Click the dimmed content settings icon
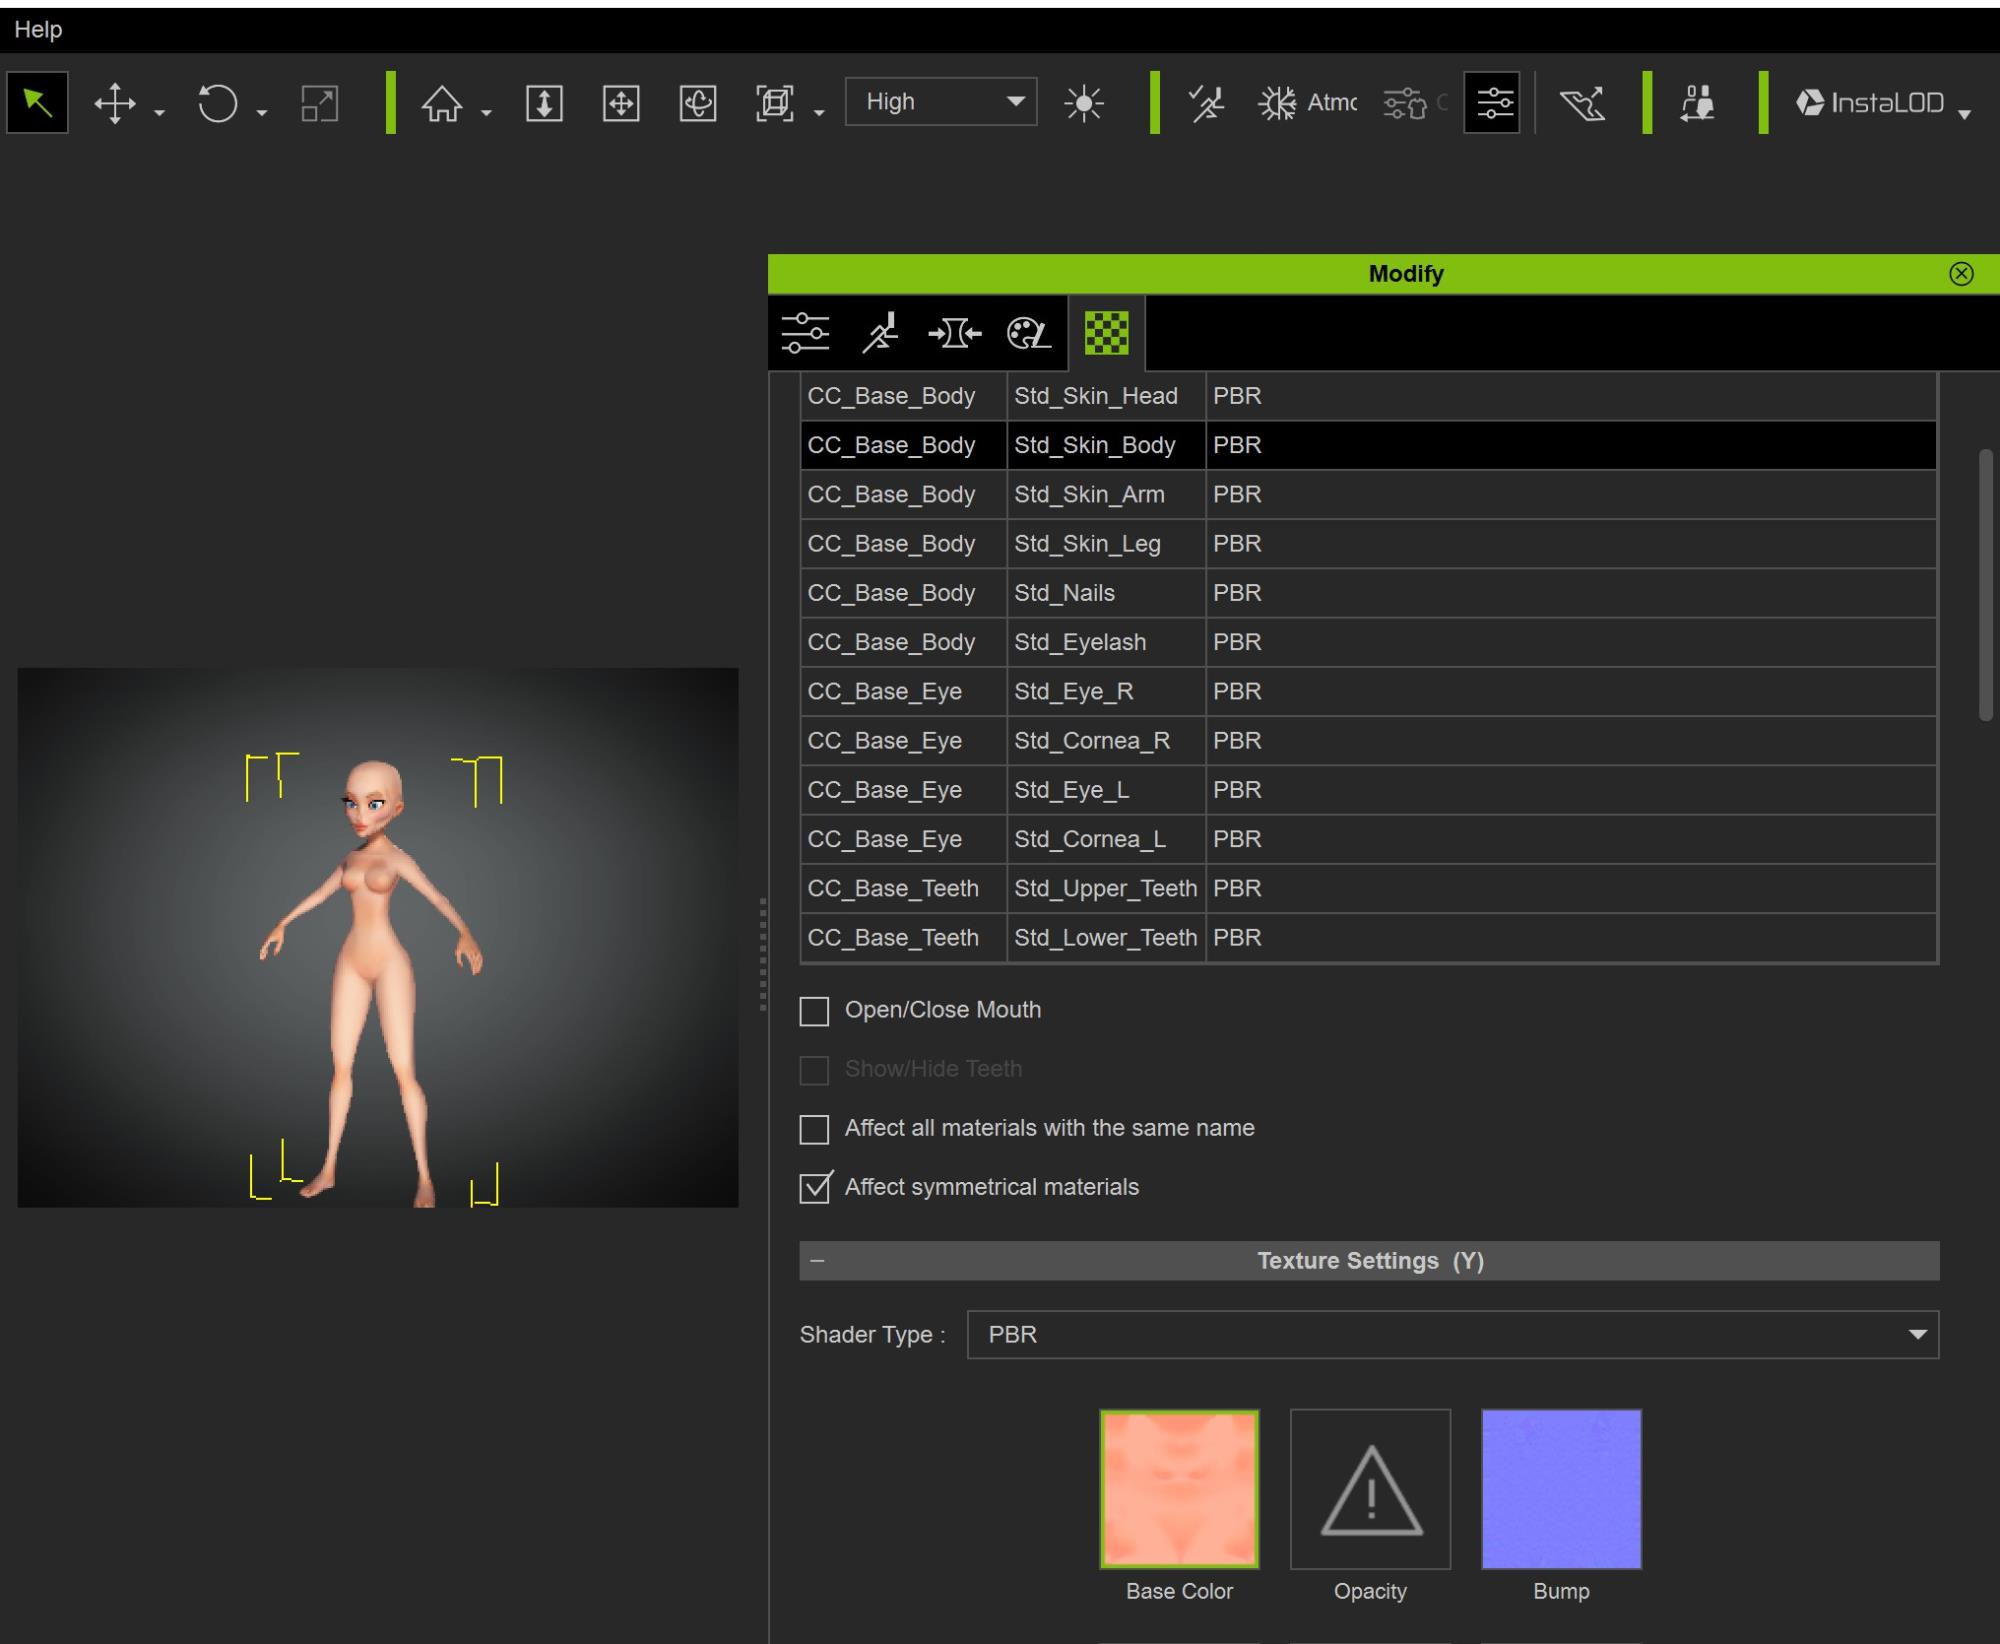 click(x=1413, y=103)
